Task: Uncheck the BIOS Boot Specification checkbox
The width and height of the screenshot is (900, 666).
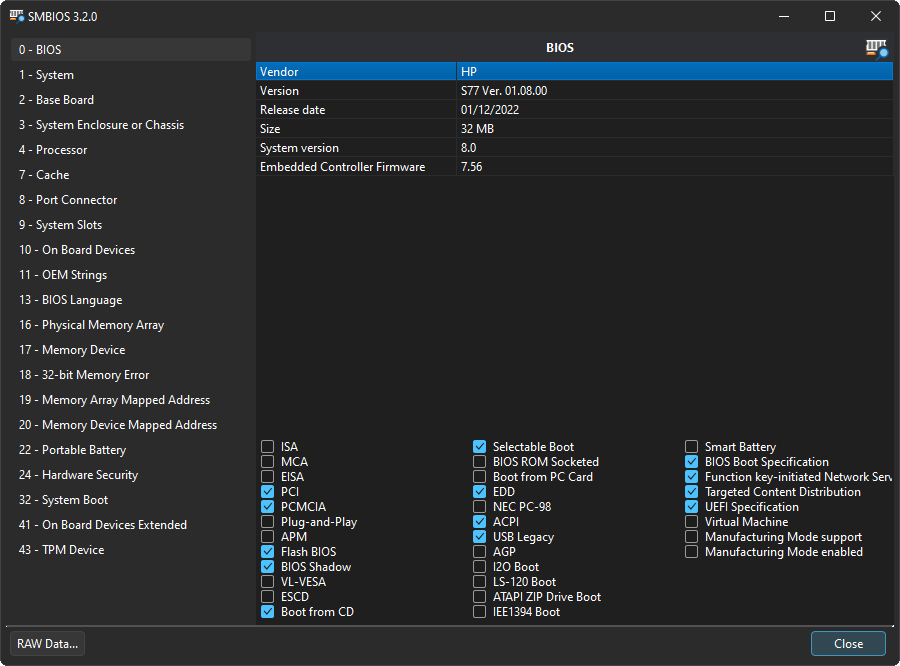Action: click(692, 462)
